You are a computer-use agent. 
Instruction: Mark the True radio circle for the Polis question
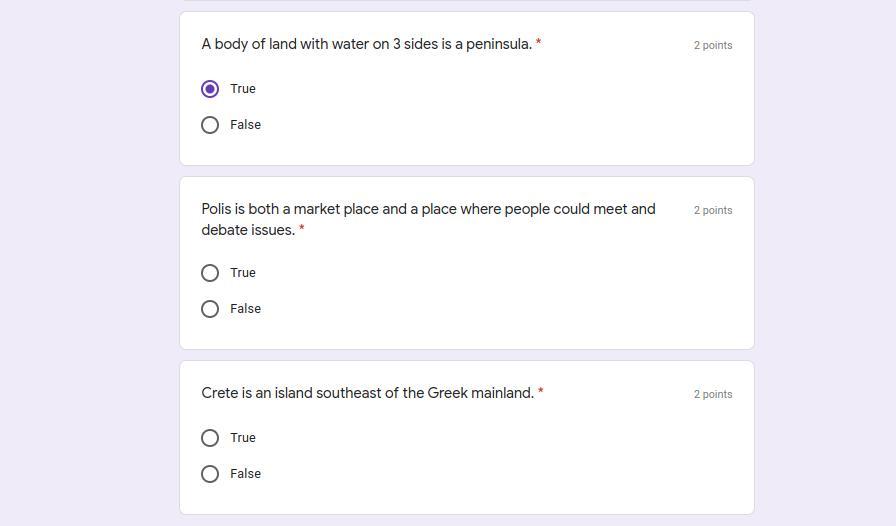pyautogui.click(x=210, y=273)
